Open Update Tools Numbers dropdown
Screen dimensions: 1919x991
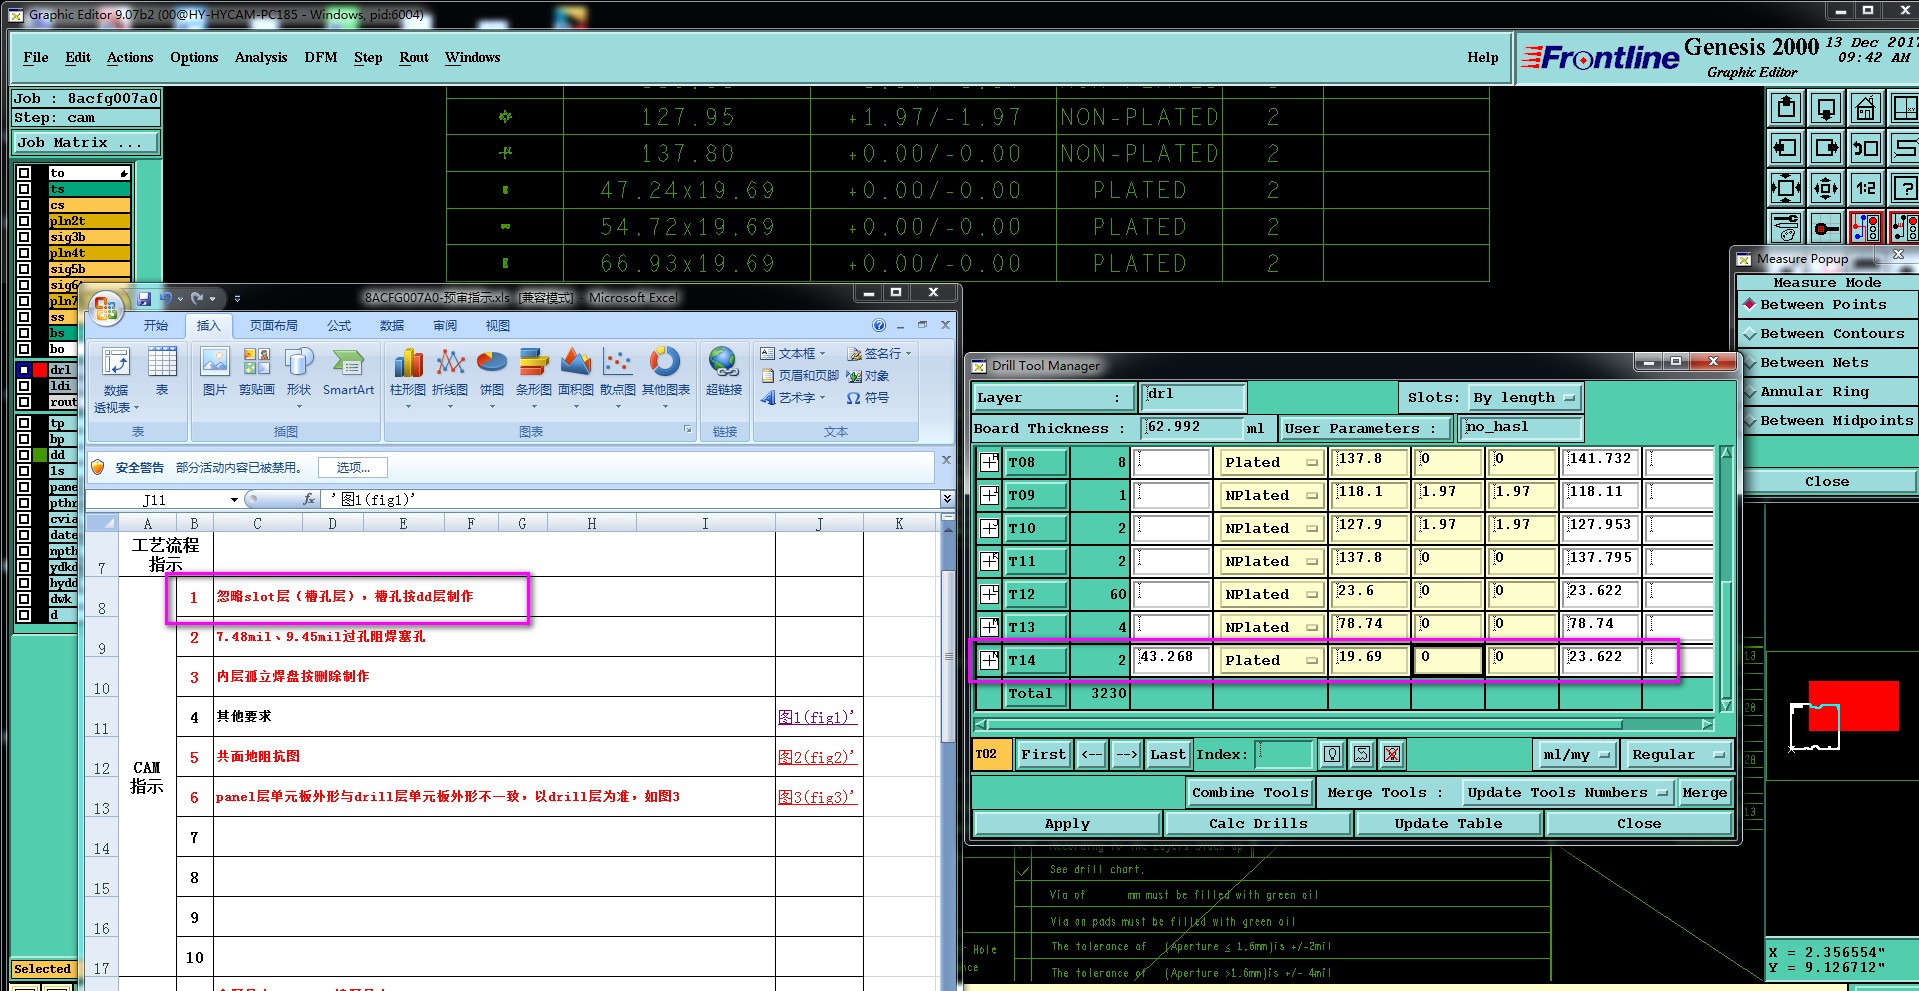(x=1567, y=793)
